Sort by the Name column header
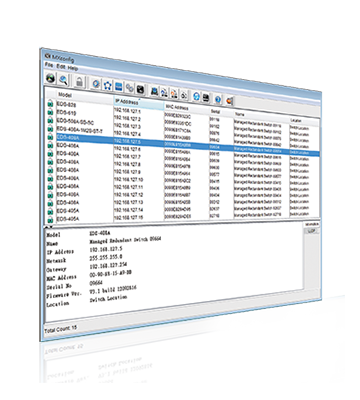 pos(261,115)
